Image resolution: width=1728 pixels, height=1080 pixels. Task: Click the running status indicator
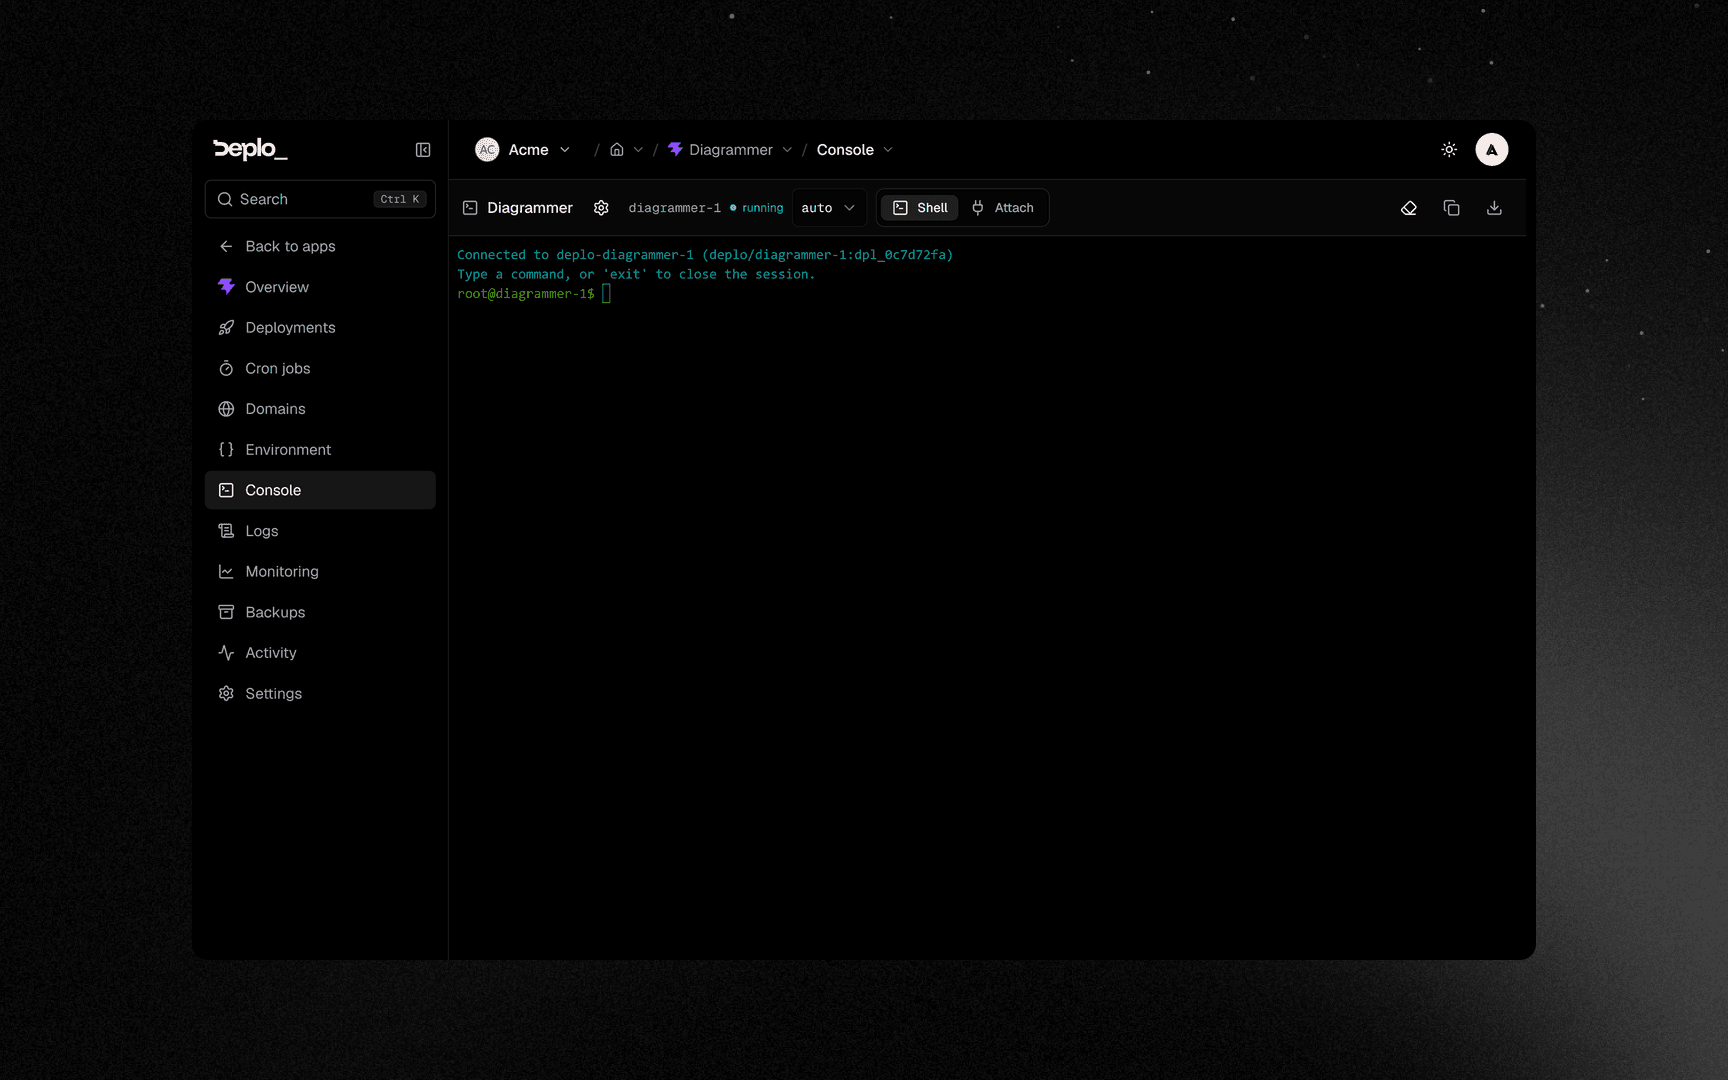point(757,208)
